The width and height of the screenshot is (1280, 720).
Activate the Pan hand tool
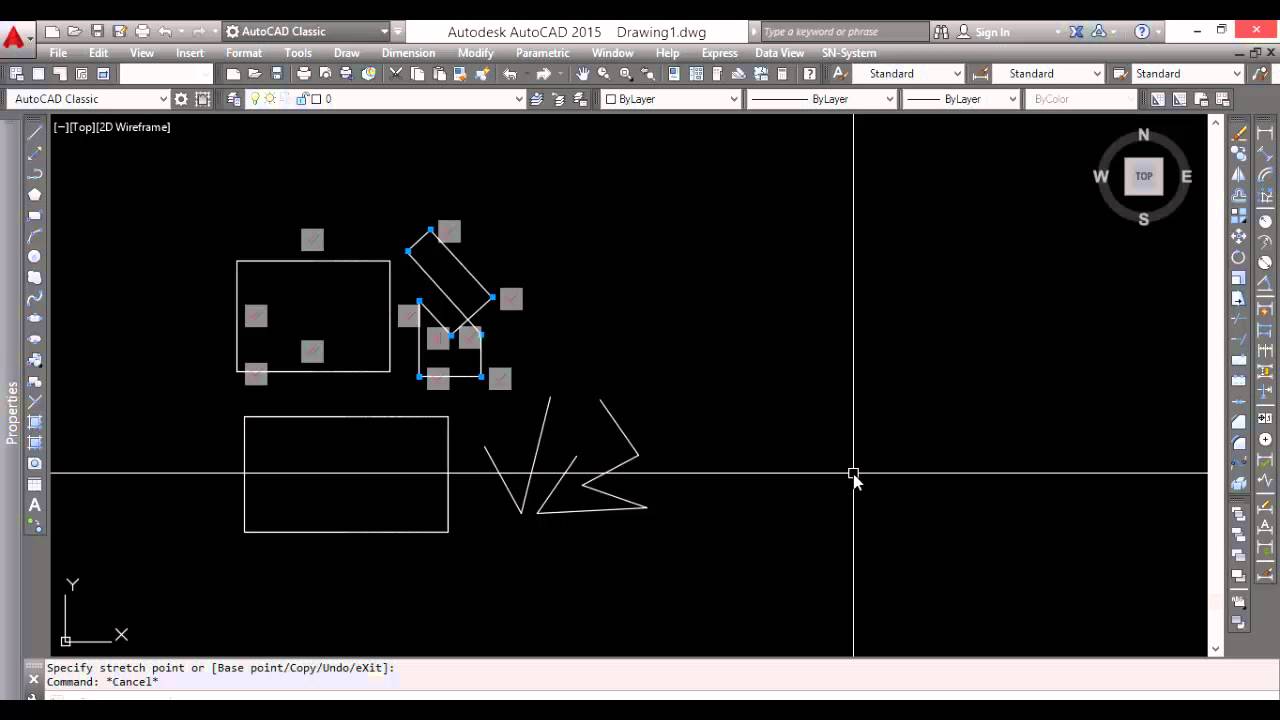tap(583, 74)
